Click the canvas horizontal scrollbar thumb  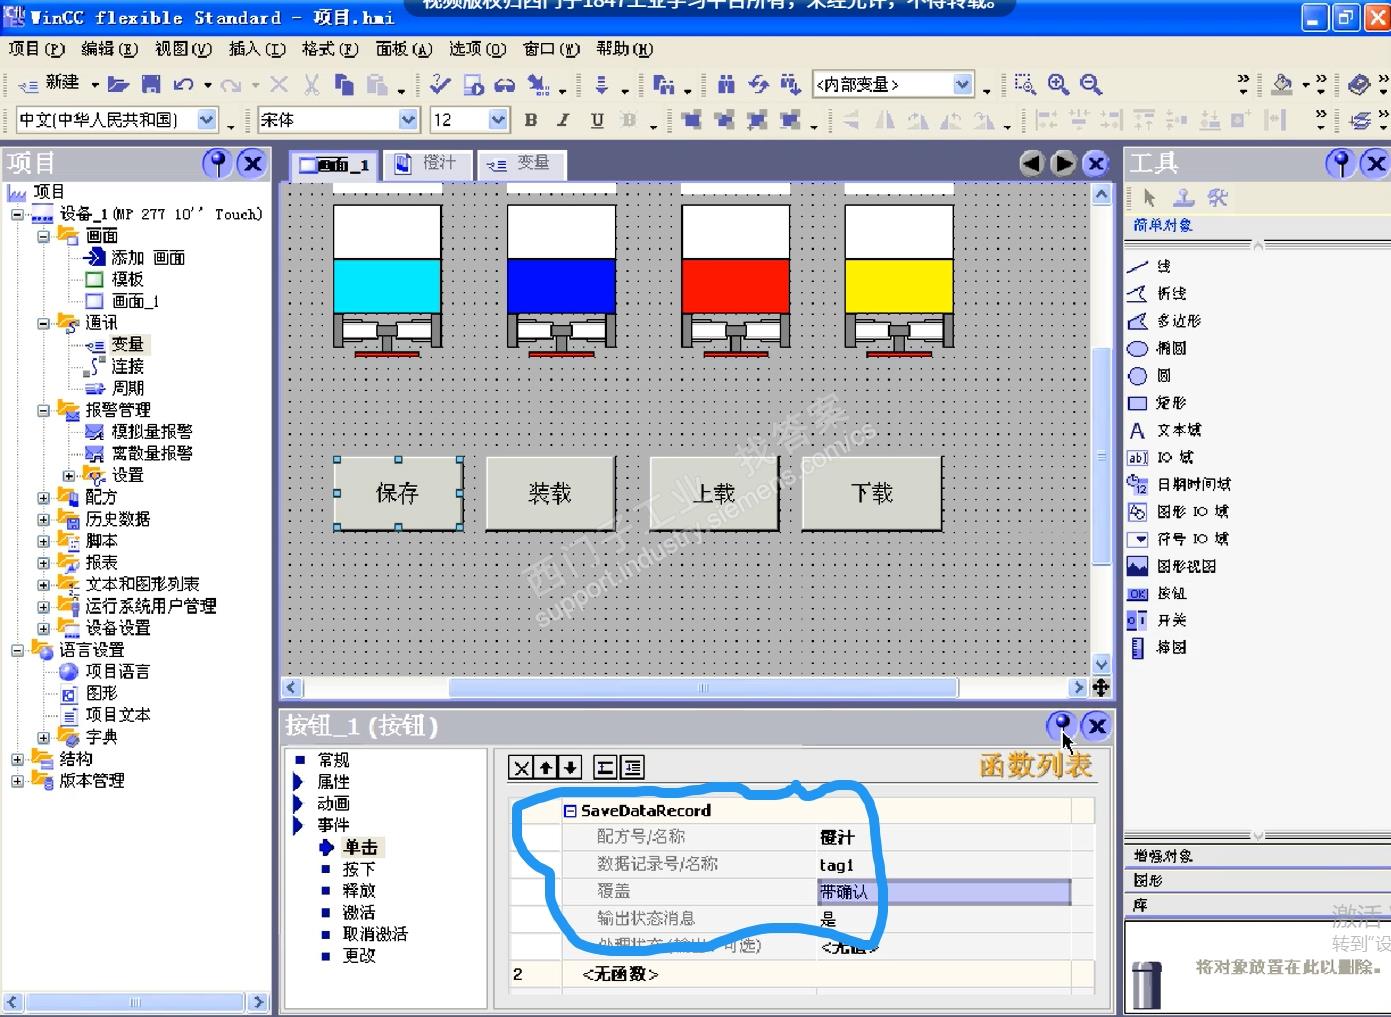703,688
